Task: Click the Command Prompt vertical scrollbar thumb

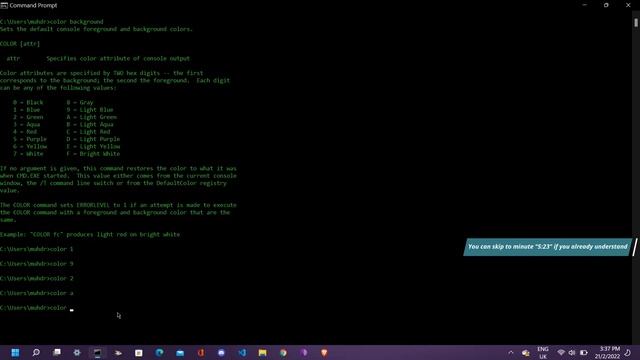Action: (636, 23)
